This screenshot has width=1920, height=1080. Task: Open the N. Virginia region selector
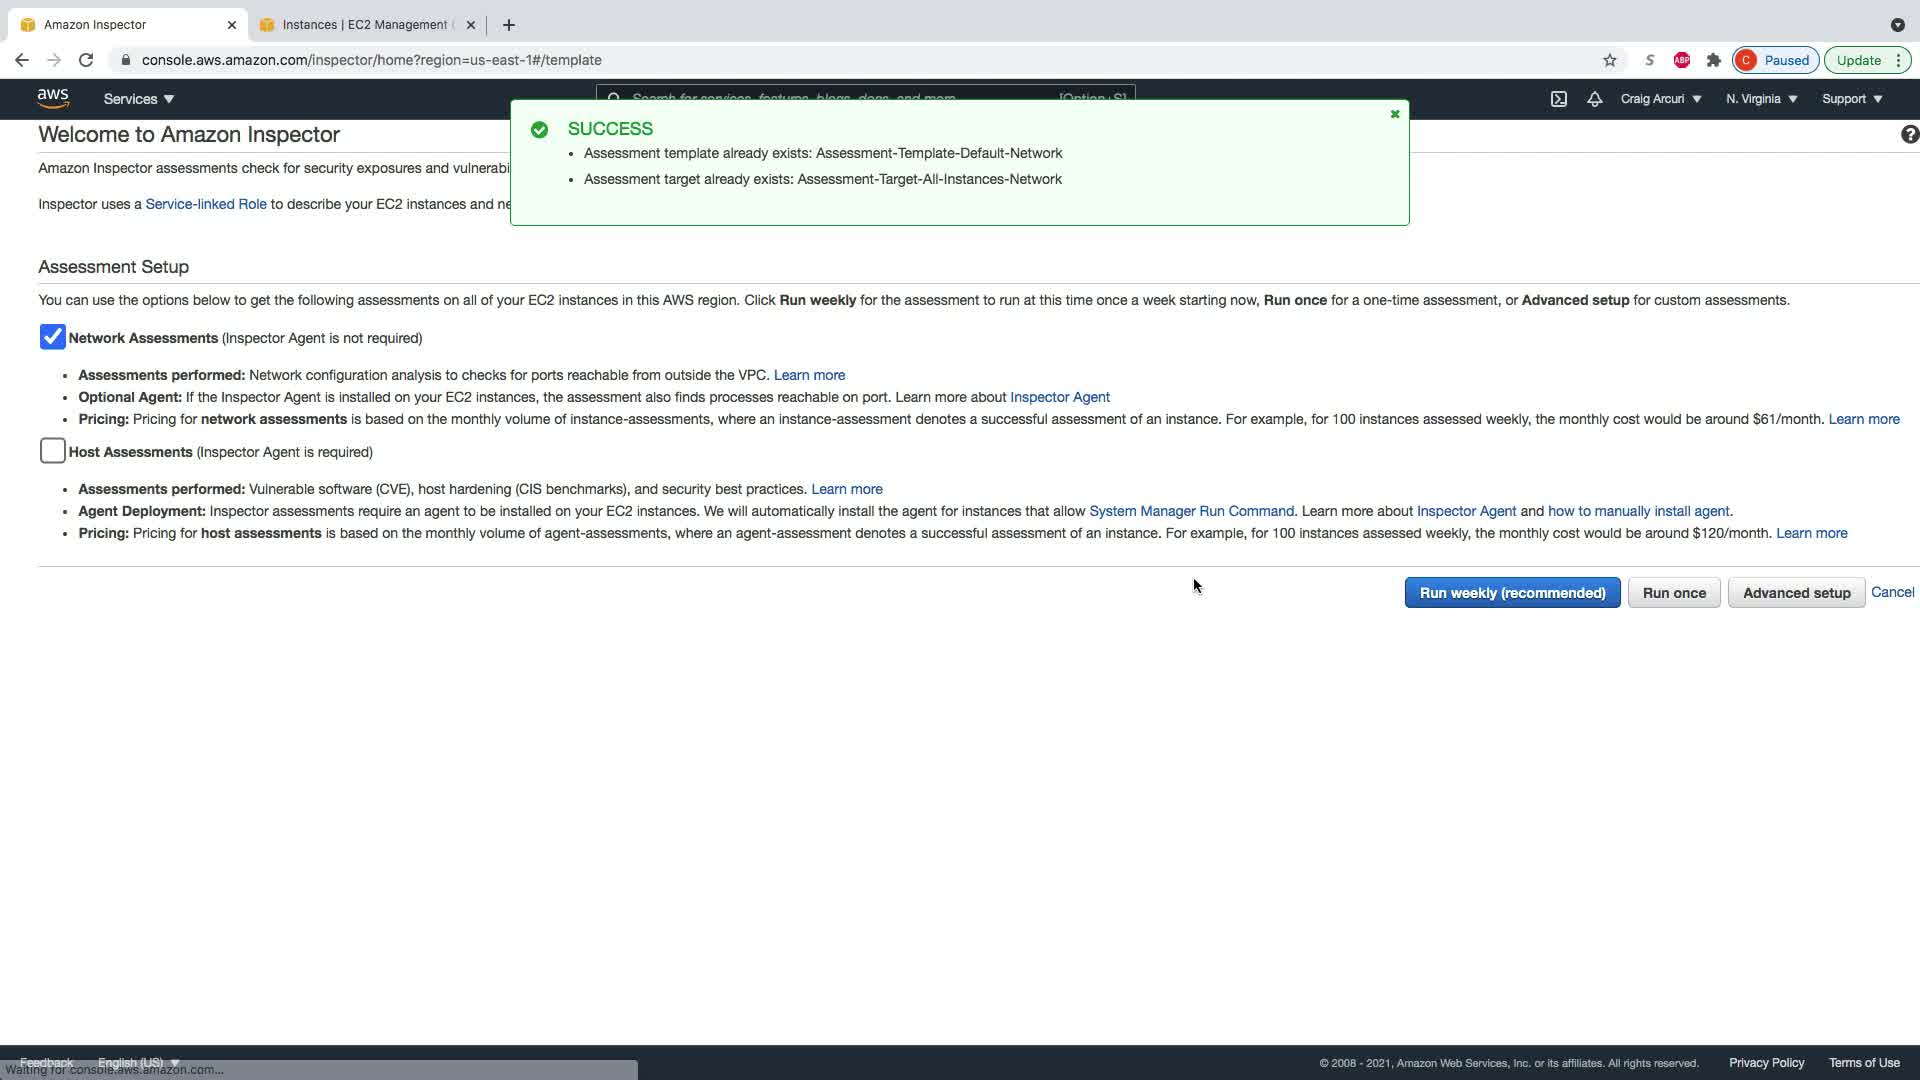tap(1761, 99)
